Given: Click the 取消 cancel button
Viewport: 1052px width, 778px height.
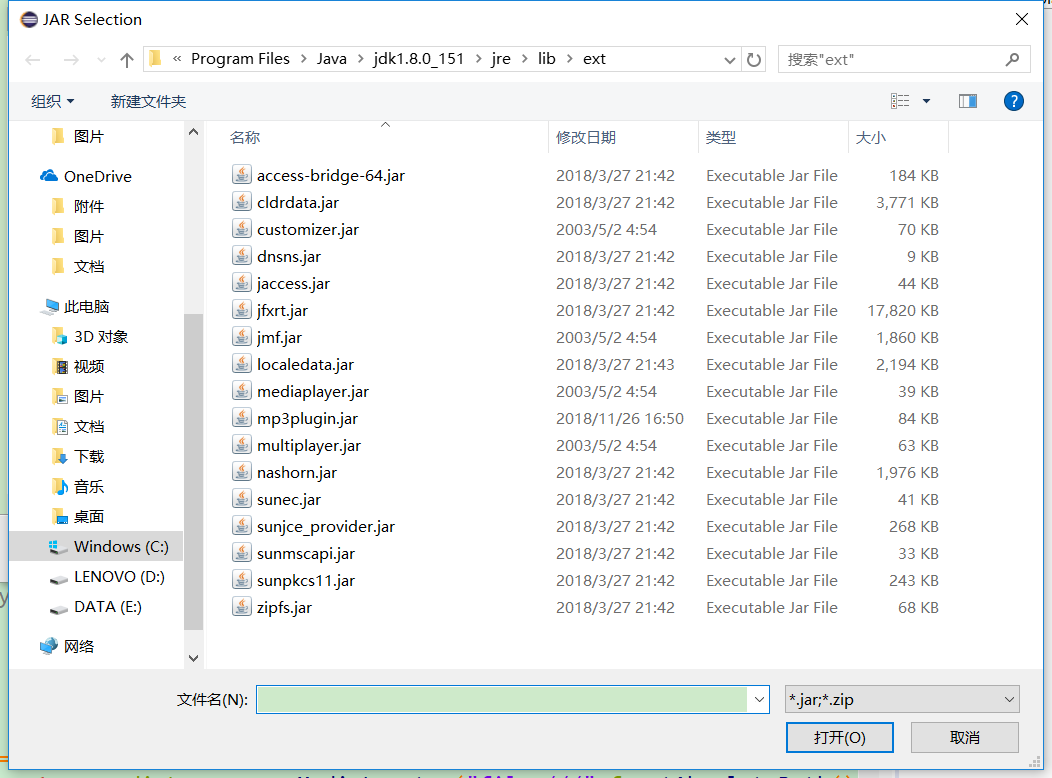Looking at the screenshot, I should [x=964, y=737].
